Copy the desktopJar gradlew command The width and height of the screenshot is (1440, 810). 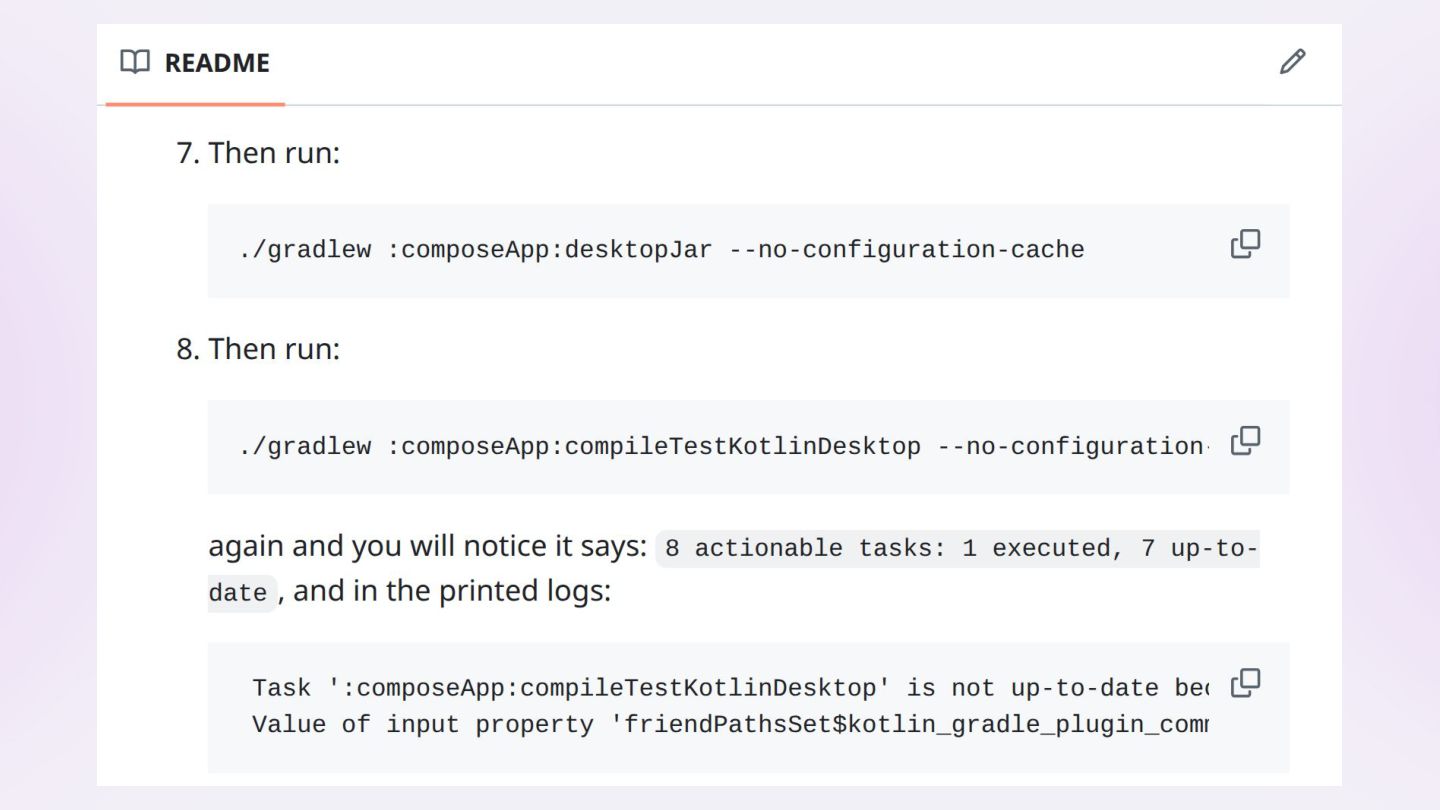pos(1245,244)
